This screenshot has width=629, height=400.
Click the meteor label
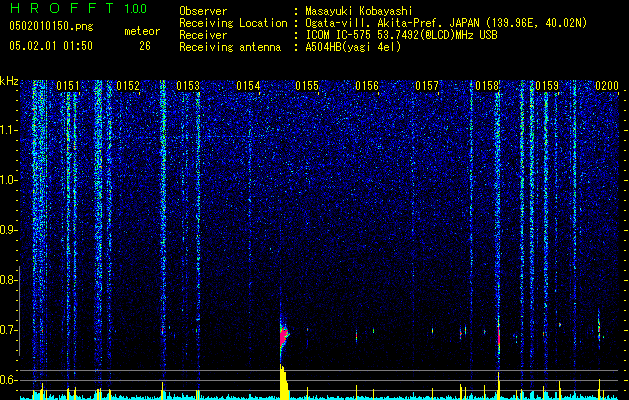coord(142,31)
